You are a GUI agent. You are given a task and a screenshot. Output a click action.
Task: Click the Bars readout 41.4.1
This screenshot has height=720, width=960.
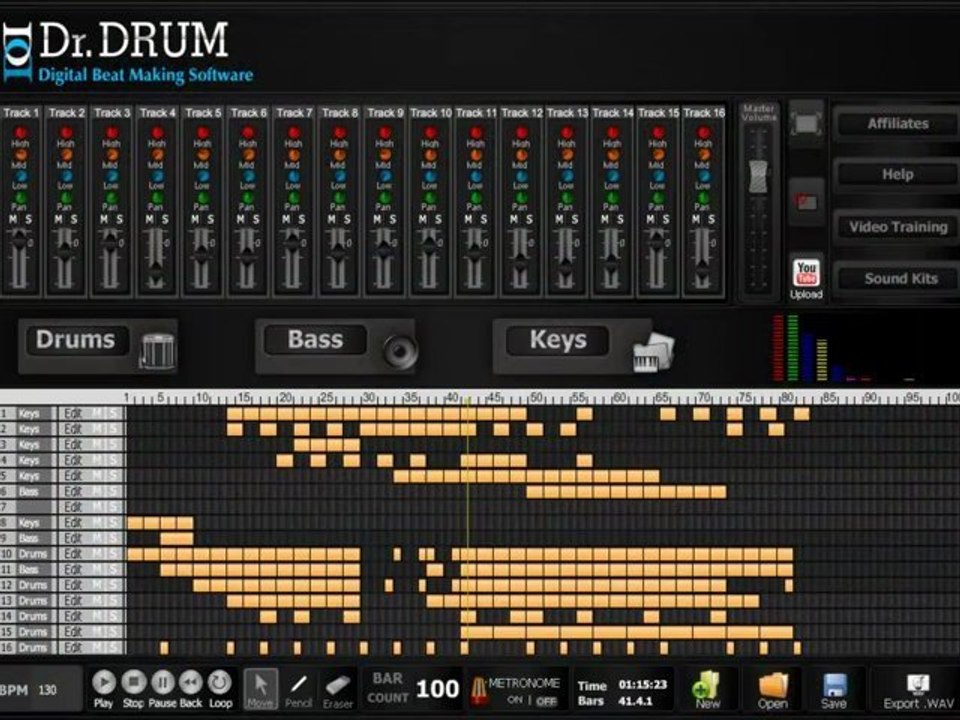[635, 701]
